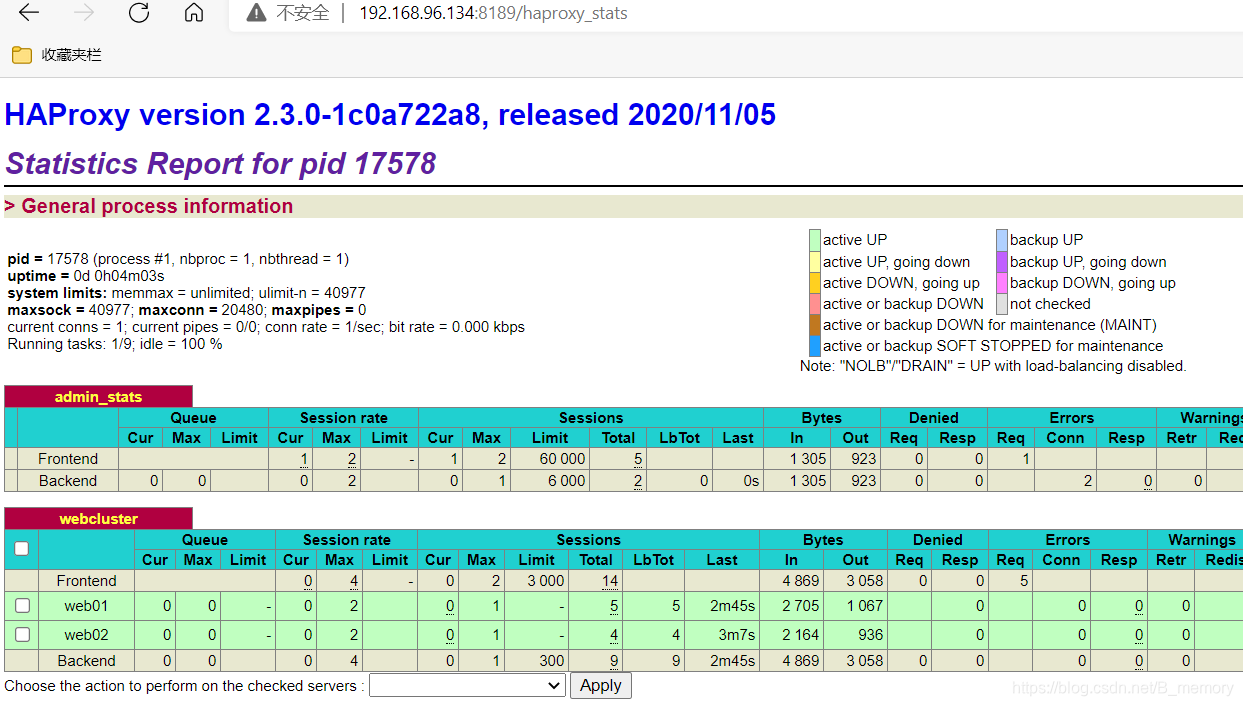Click the browser forward arrow

pos(84,13)
